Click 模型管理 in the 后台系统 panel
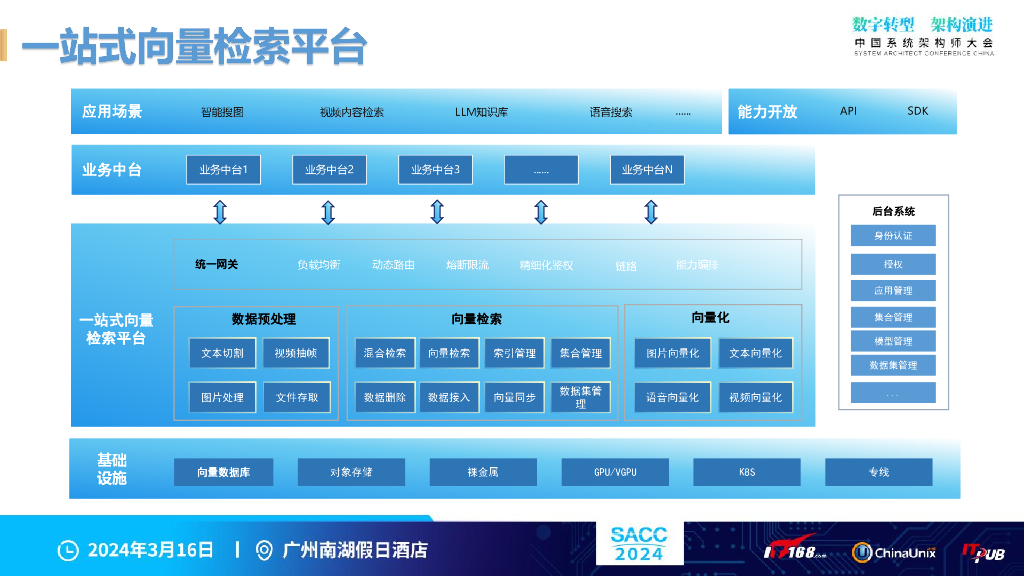This screenshot has height=576, width=1024. (x=893, y=341)
